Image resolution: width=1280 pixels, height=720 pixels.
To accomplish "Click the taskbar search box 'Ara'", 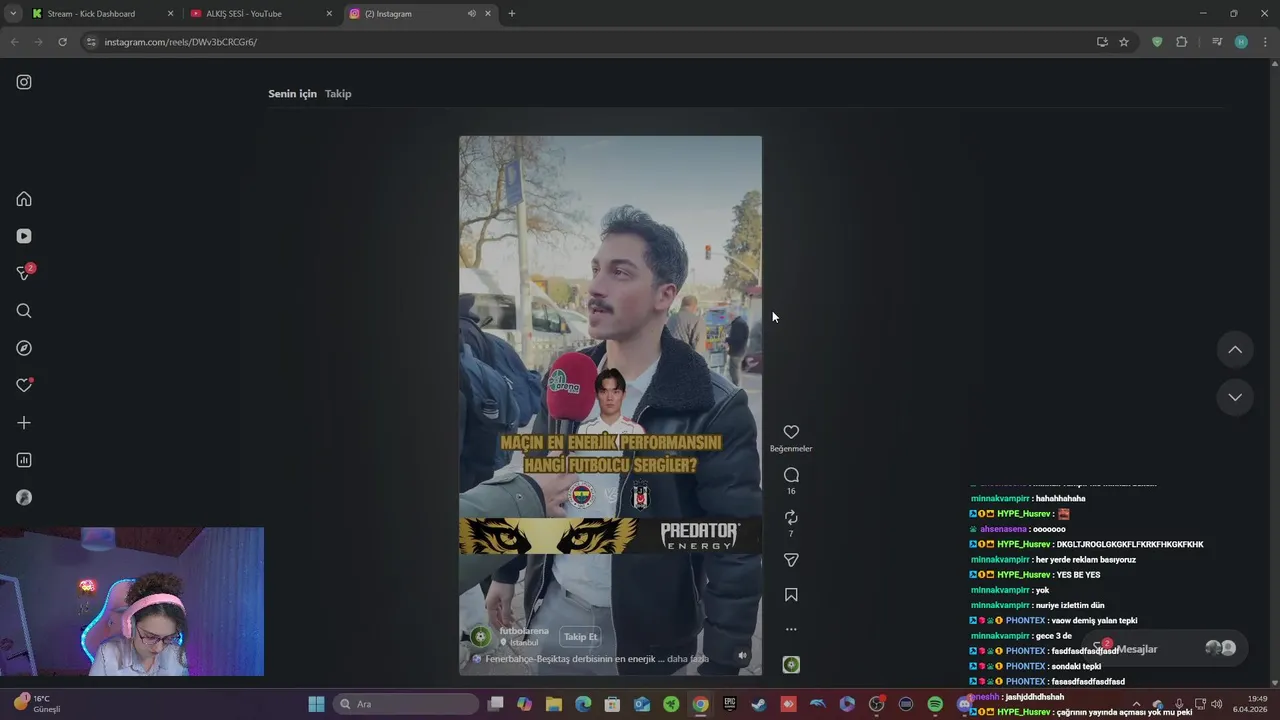I will (406, 704).
